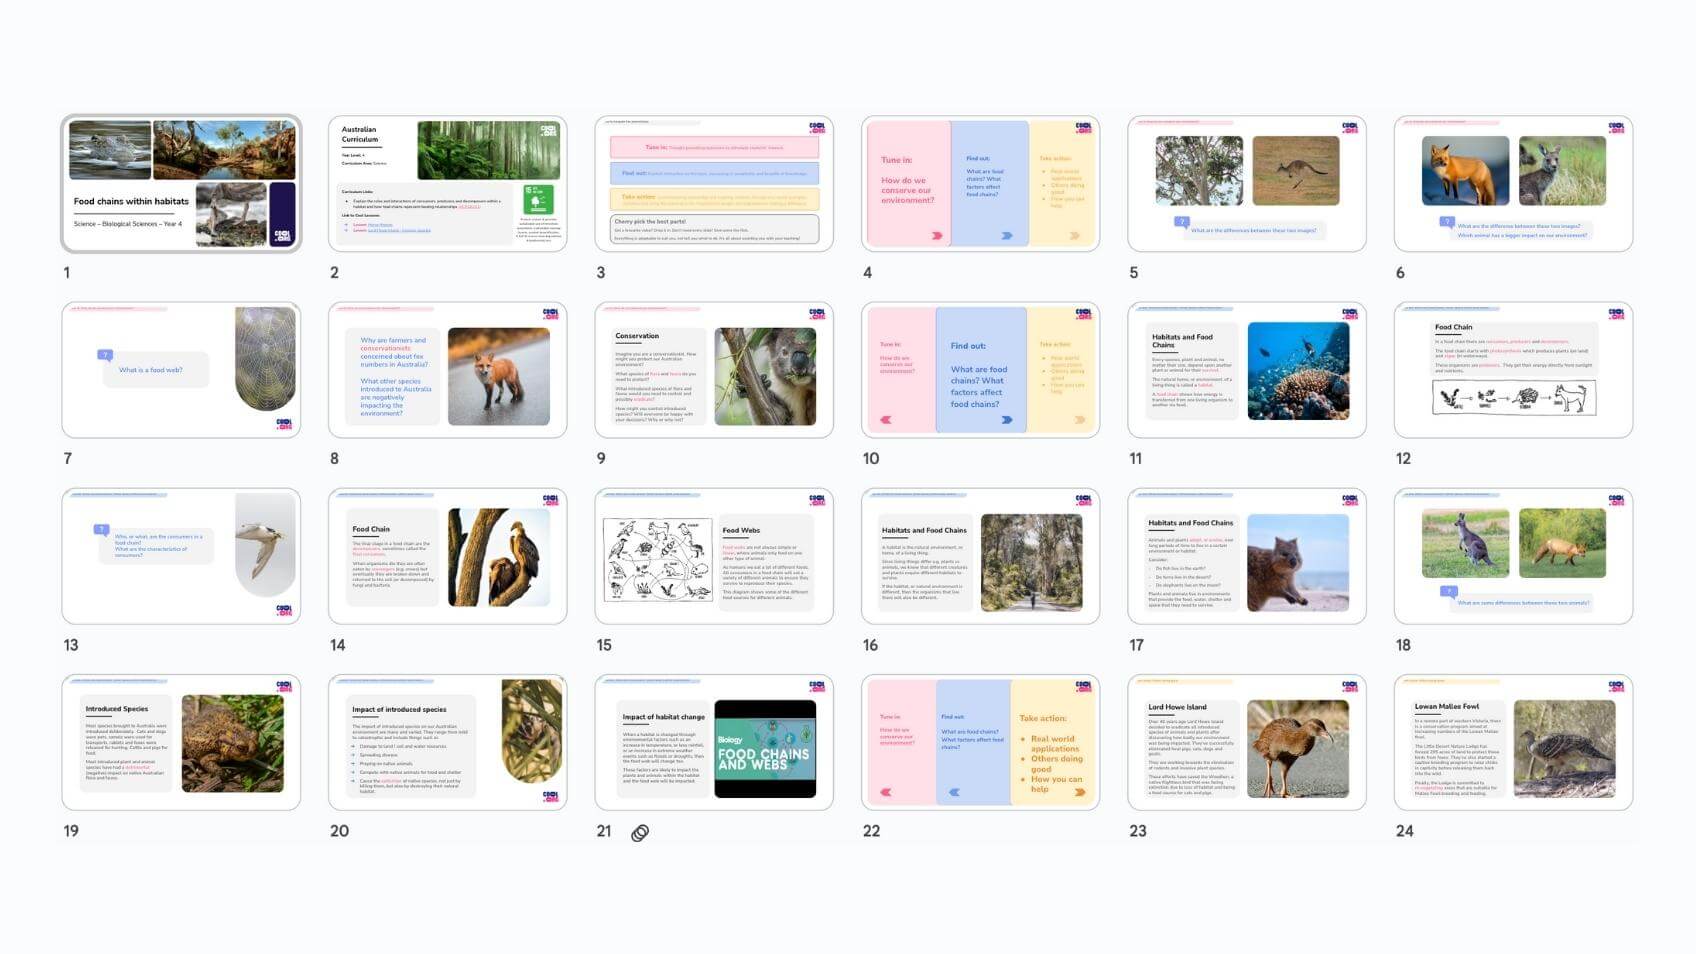Viewport: 1696px width, 954px height.
Task: Select the title slide Food chains within habitats
Action: [181, 184]
